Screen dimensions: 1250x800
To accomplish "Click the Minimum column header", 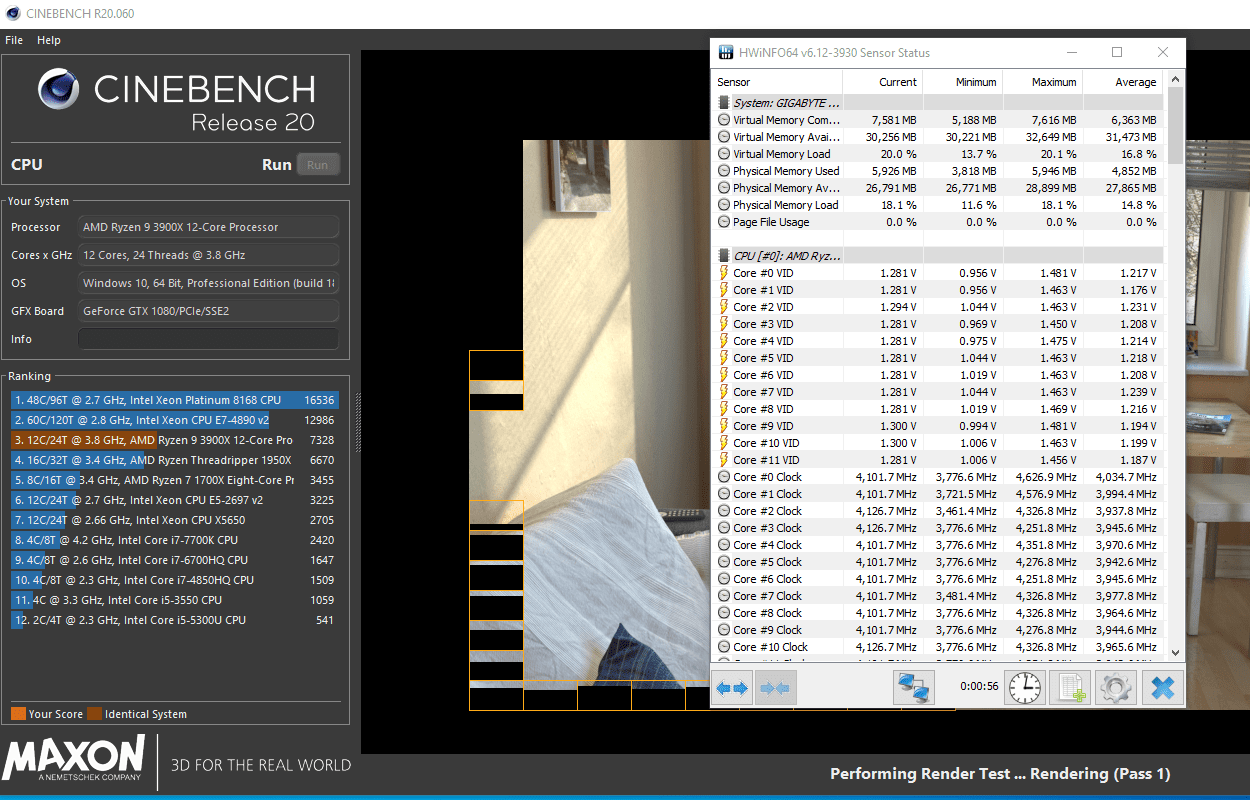I will [x=962, y=82].
